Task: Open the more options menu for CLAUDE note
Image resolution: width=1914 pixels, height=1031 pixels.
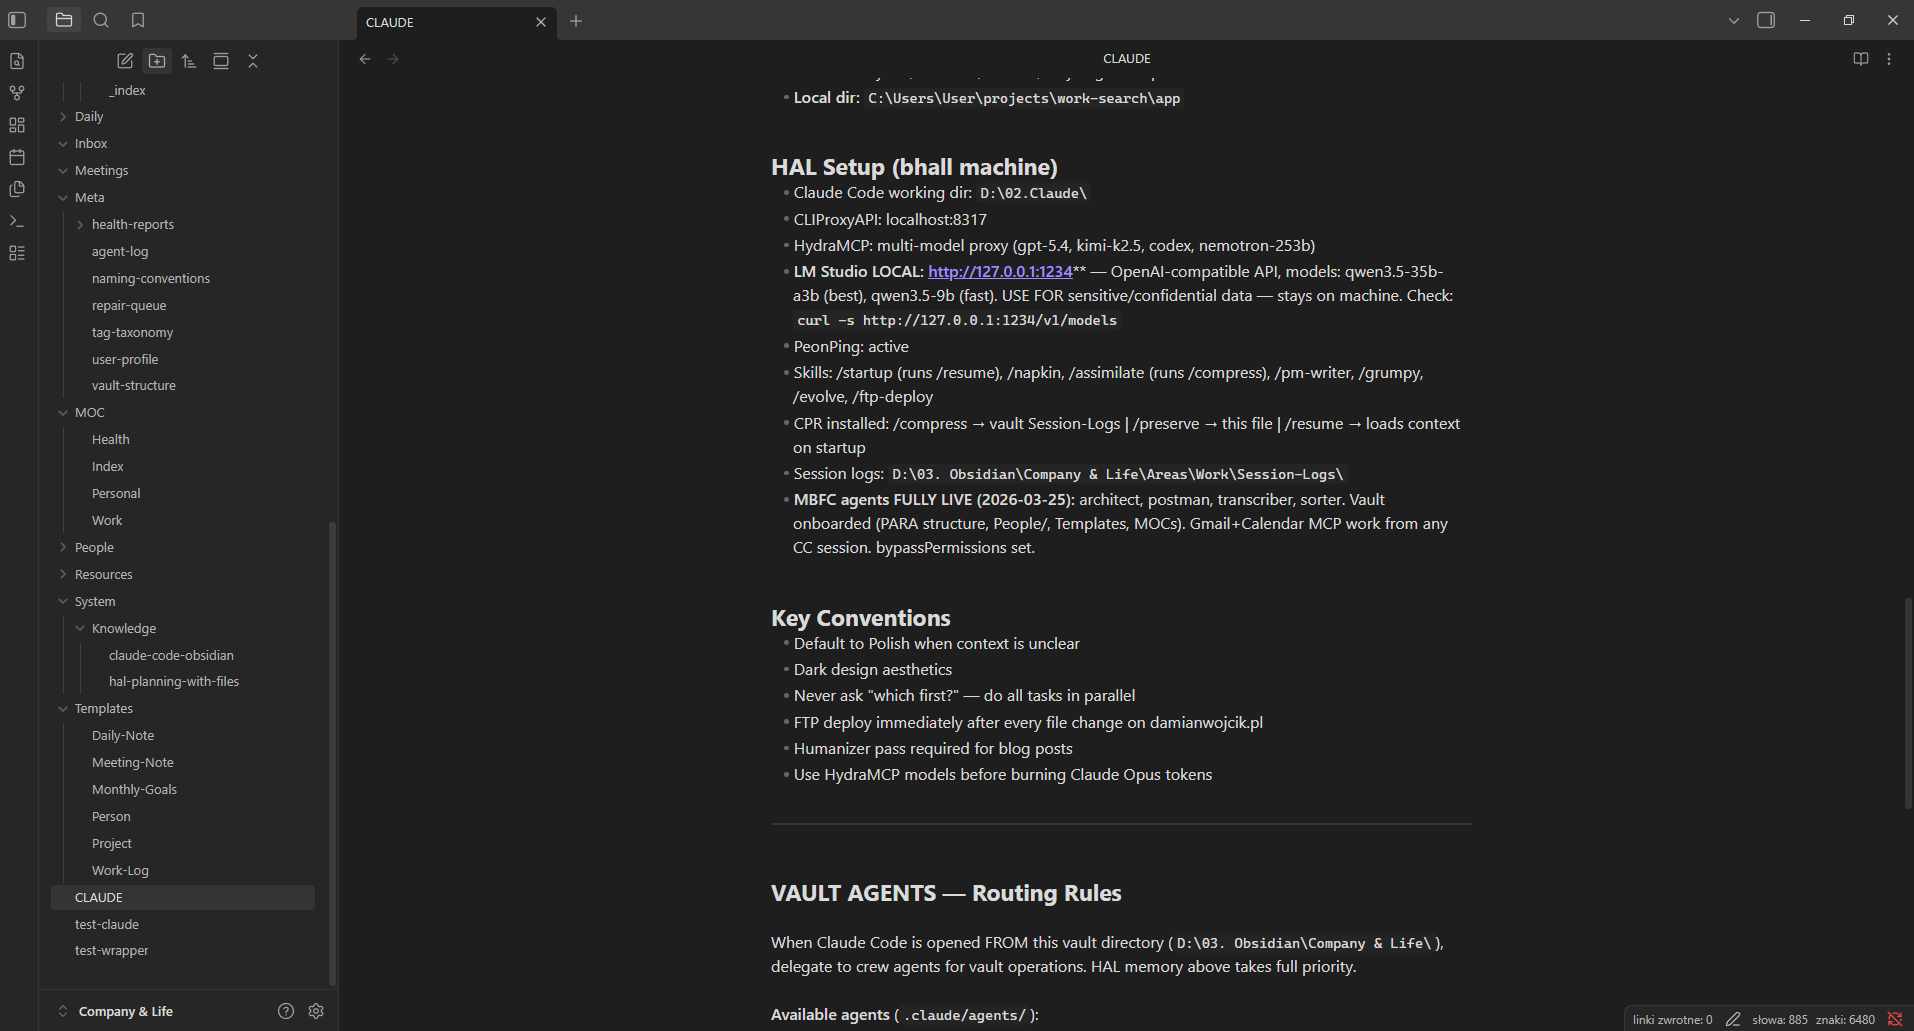Action: tap(1890, 58)
